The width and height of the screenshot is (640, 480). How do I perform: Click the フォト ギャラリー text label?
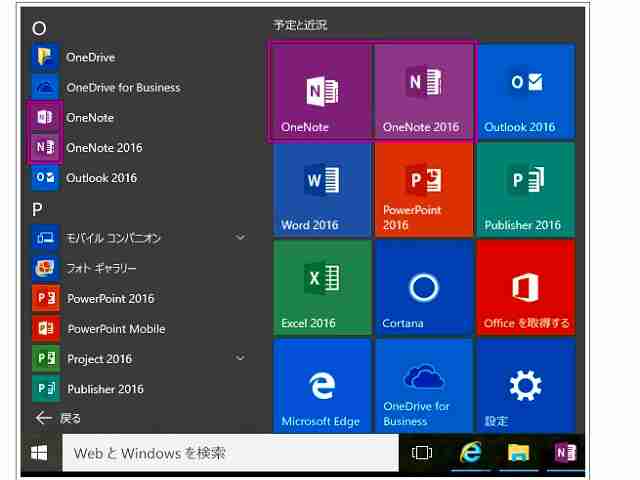click(101, 268)
